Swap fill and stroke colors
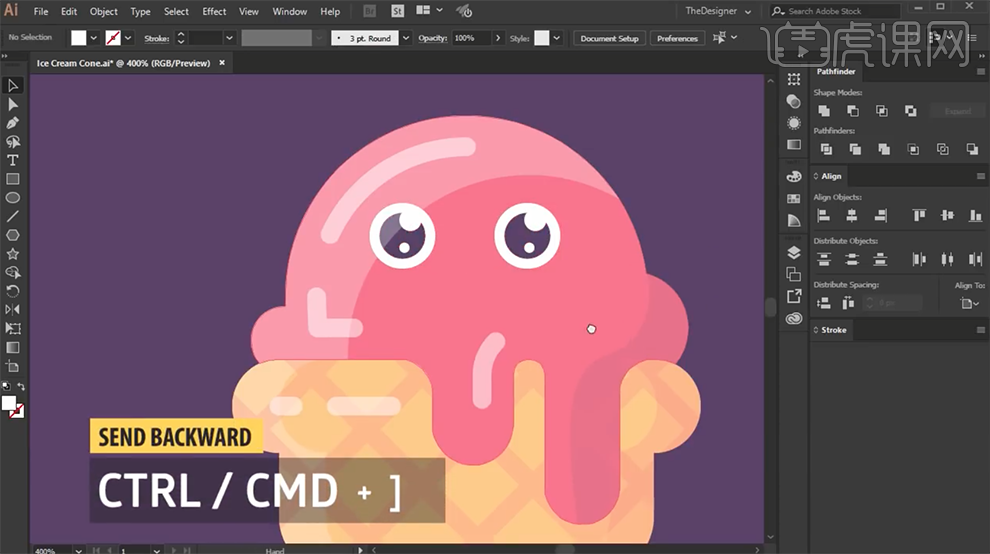990x554 pixels. [x=22, y=386]
